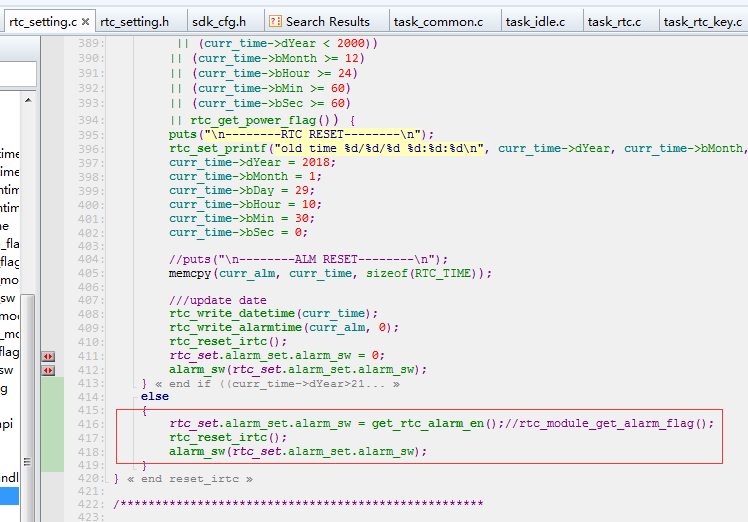
Task: Switch to the rtc_setting.c tab
Action: click(43, 21)
